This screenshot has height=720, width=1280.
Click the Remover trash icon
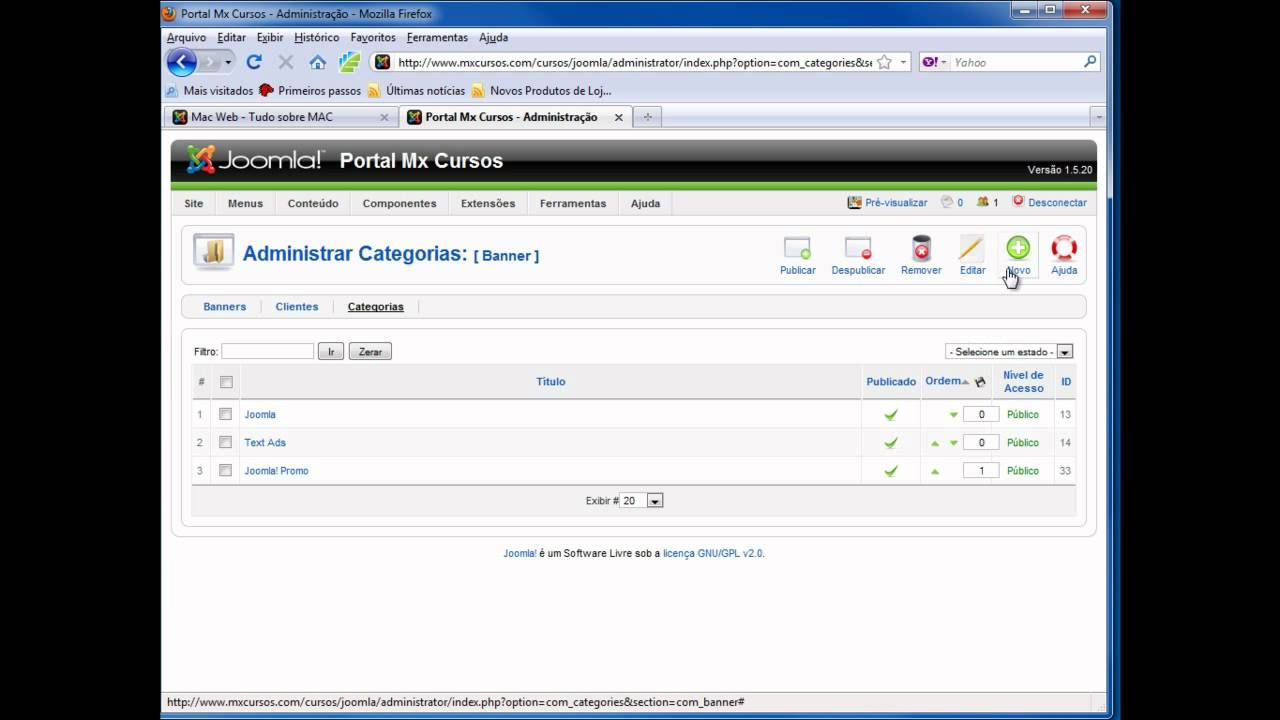tap(921, 249)
